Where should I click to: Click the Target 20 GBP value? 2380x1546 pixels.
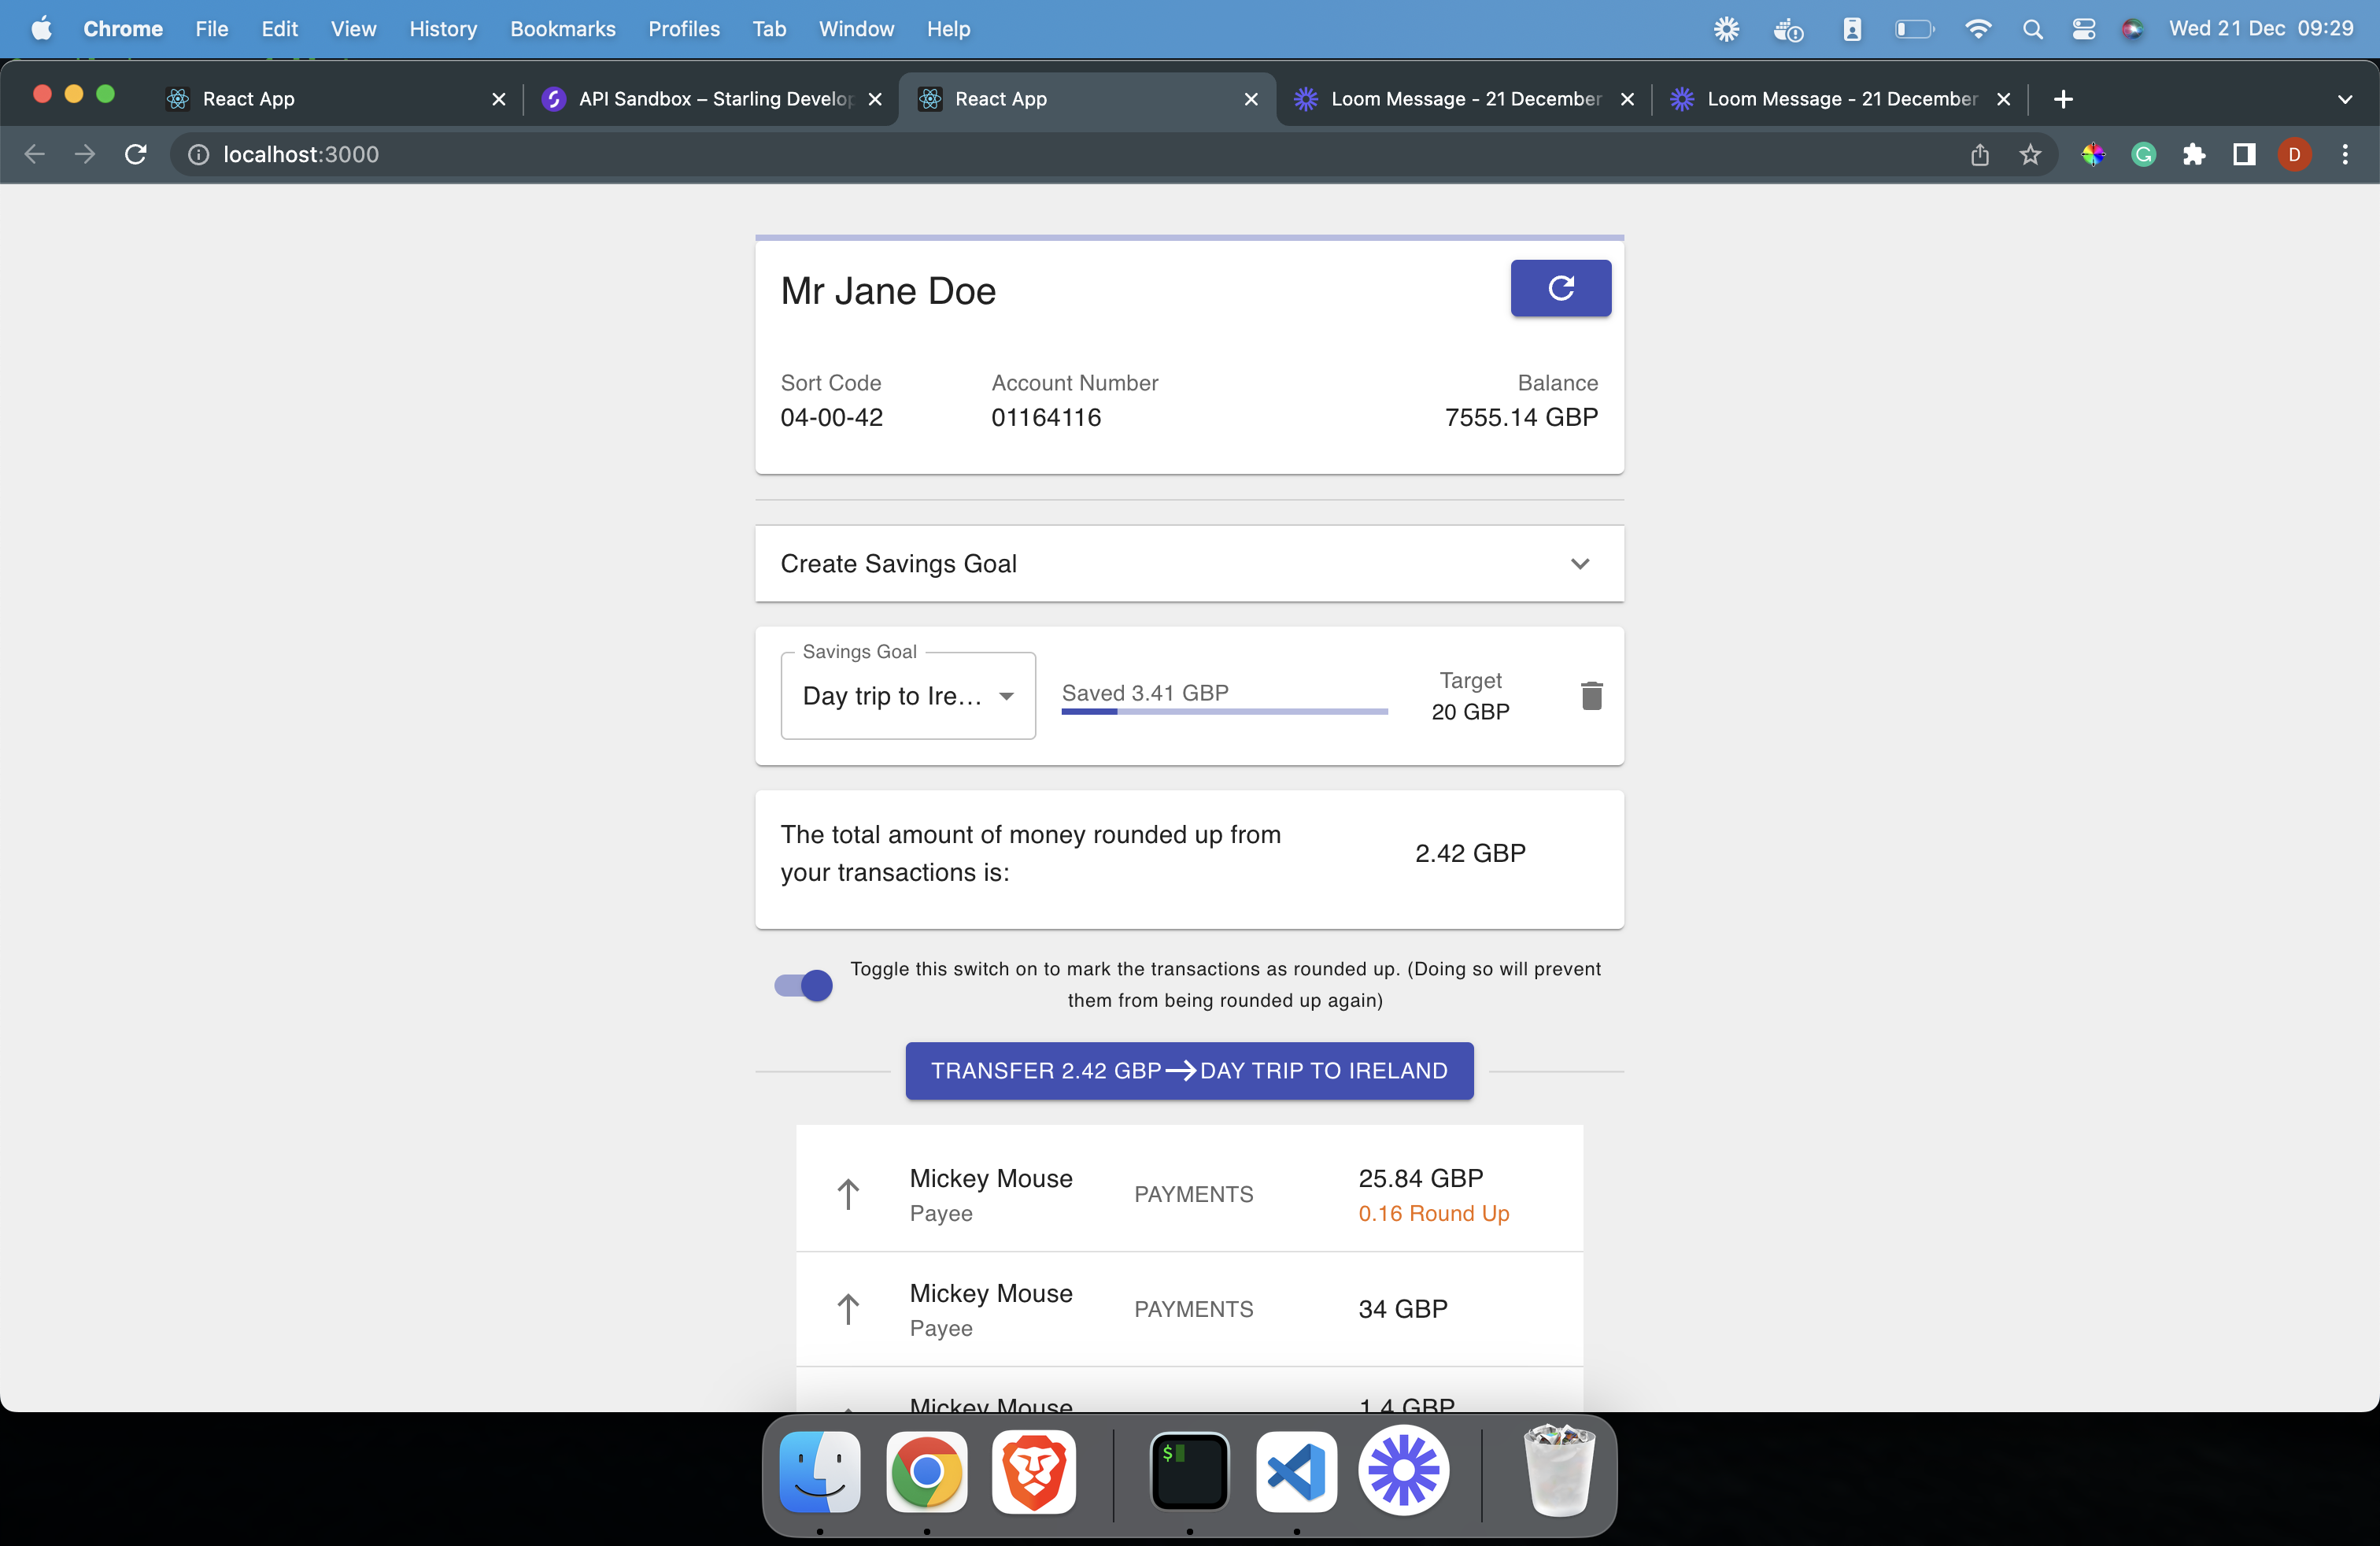coord(1470,712)
